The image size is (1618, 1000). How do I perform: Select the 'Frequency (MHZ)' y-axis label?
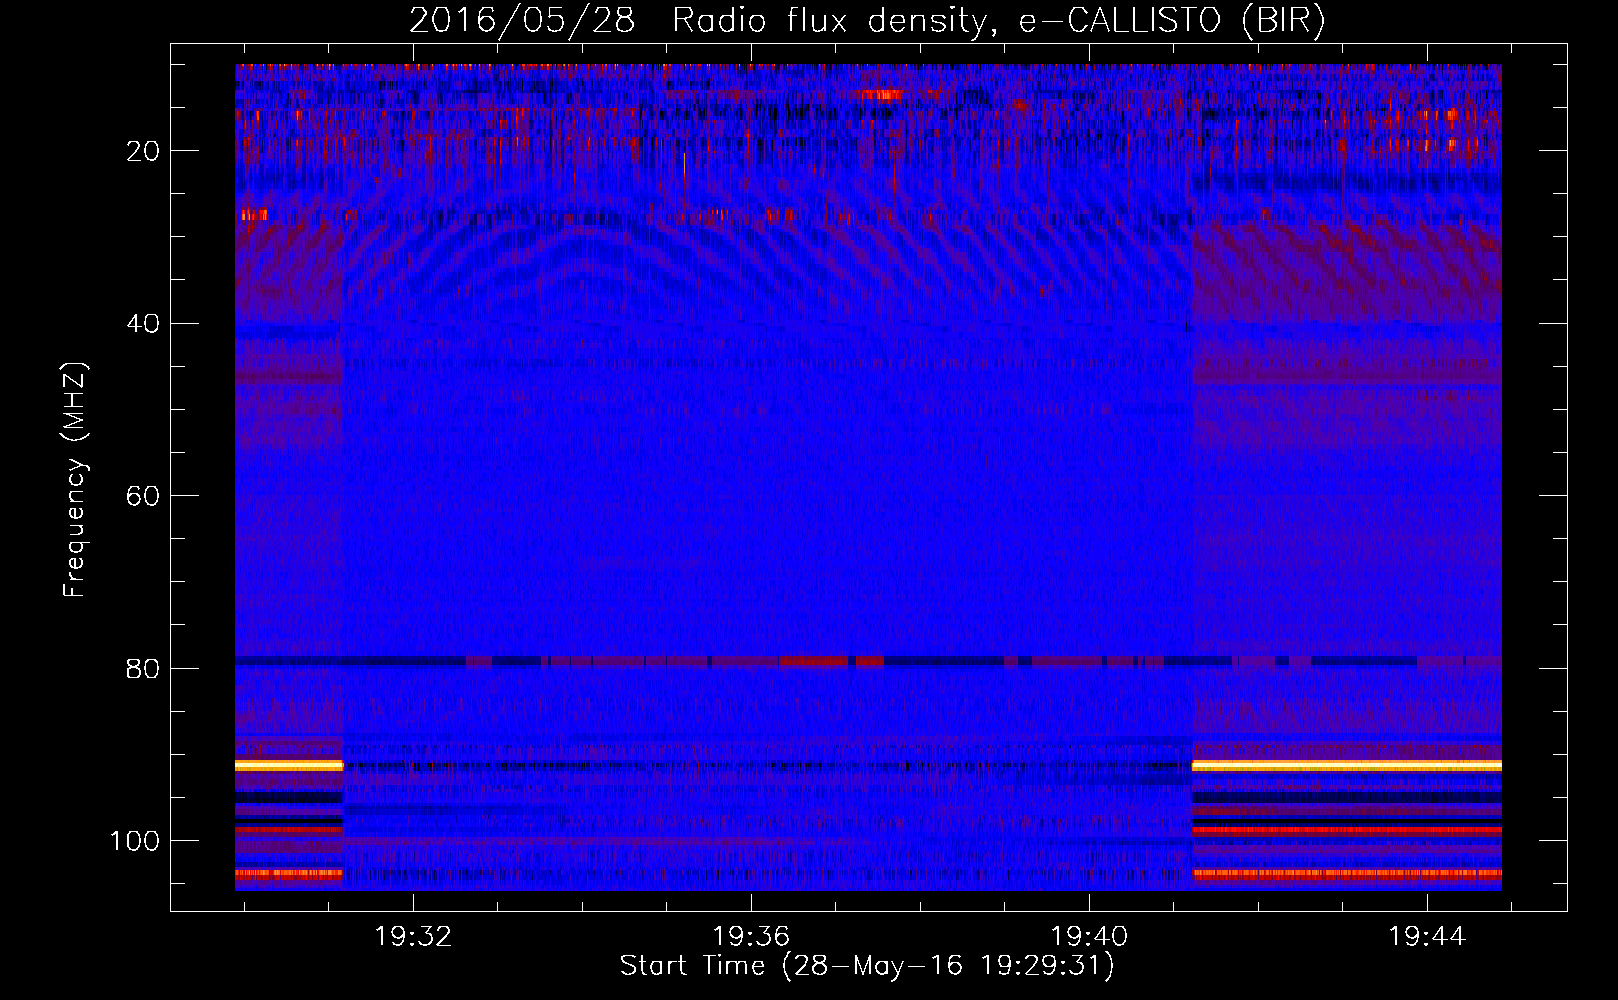point(75,479)
